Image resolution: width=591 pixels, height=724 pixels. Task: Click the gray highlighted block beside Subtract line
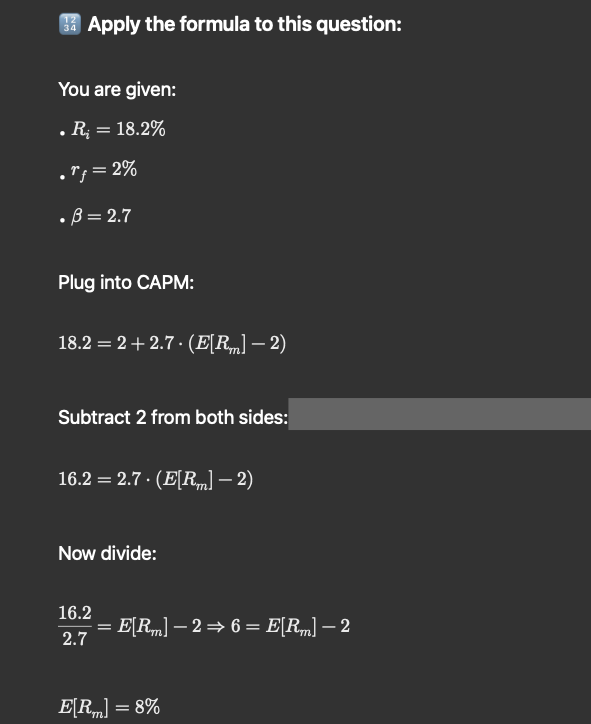[440, 414]
